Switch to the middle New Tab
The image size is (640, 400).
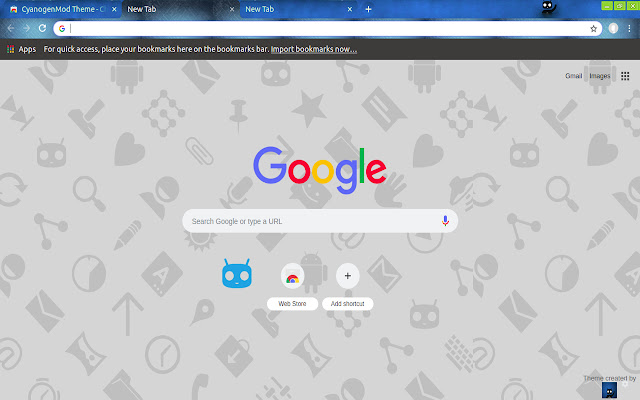180,9
